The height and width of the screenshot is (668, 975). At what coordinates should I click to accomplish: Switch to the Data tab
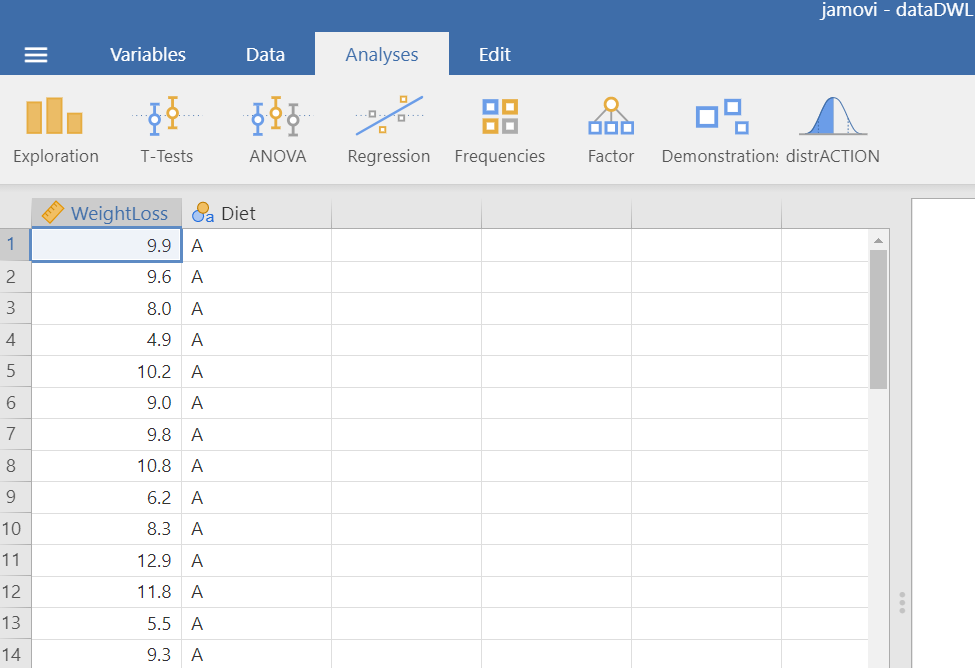265,55
